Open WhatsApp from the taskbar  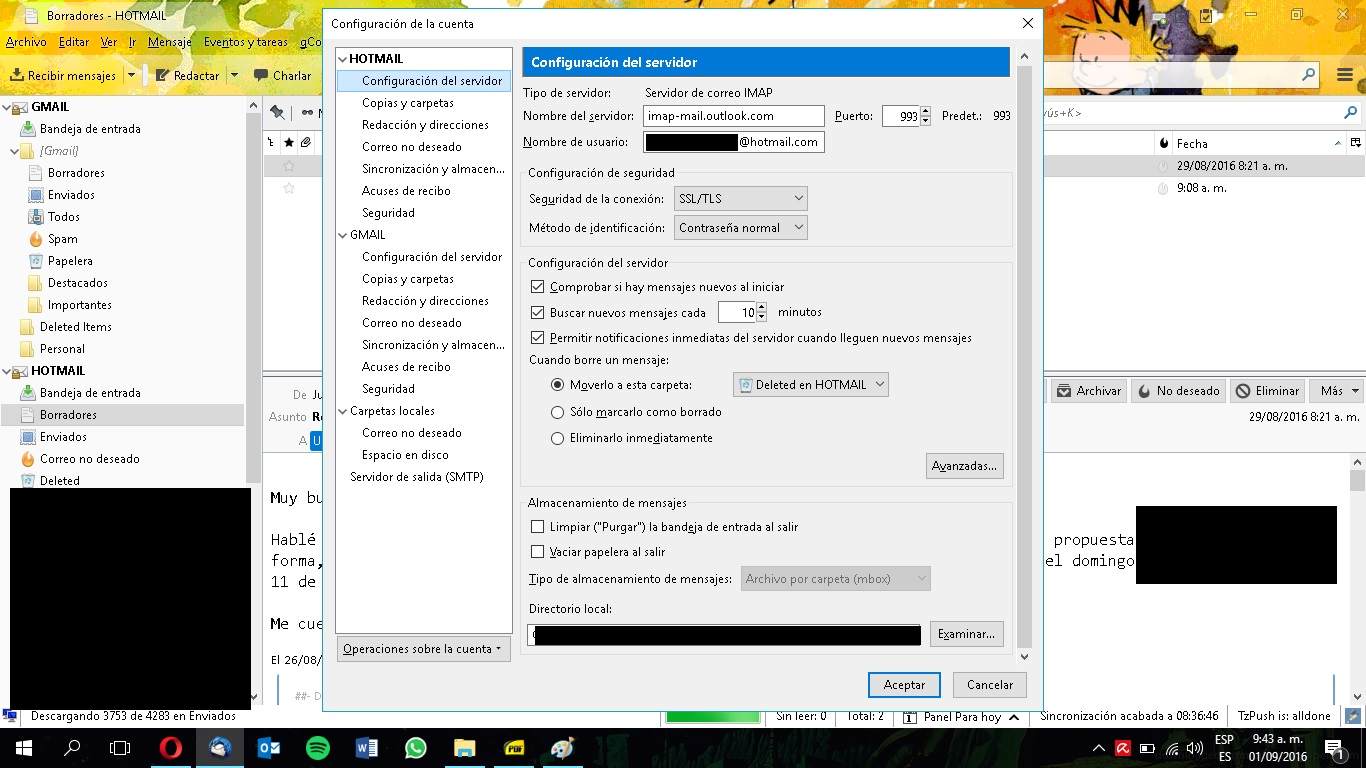point(416,748)
